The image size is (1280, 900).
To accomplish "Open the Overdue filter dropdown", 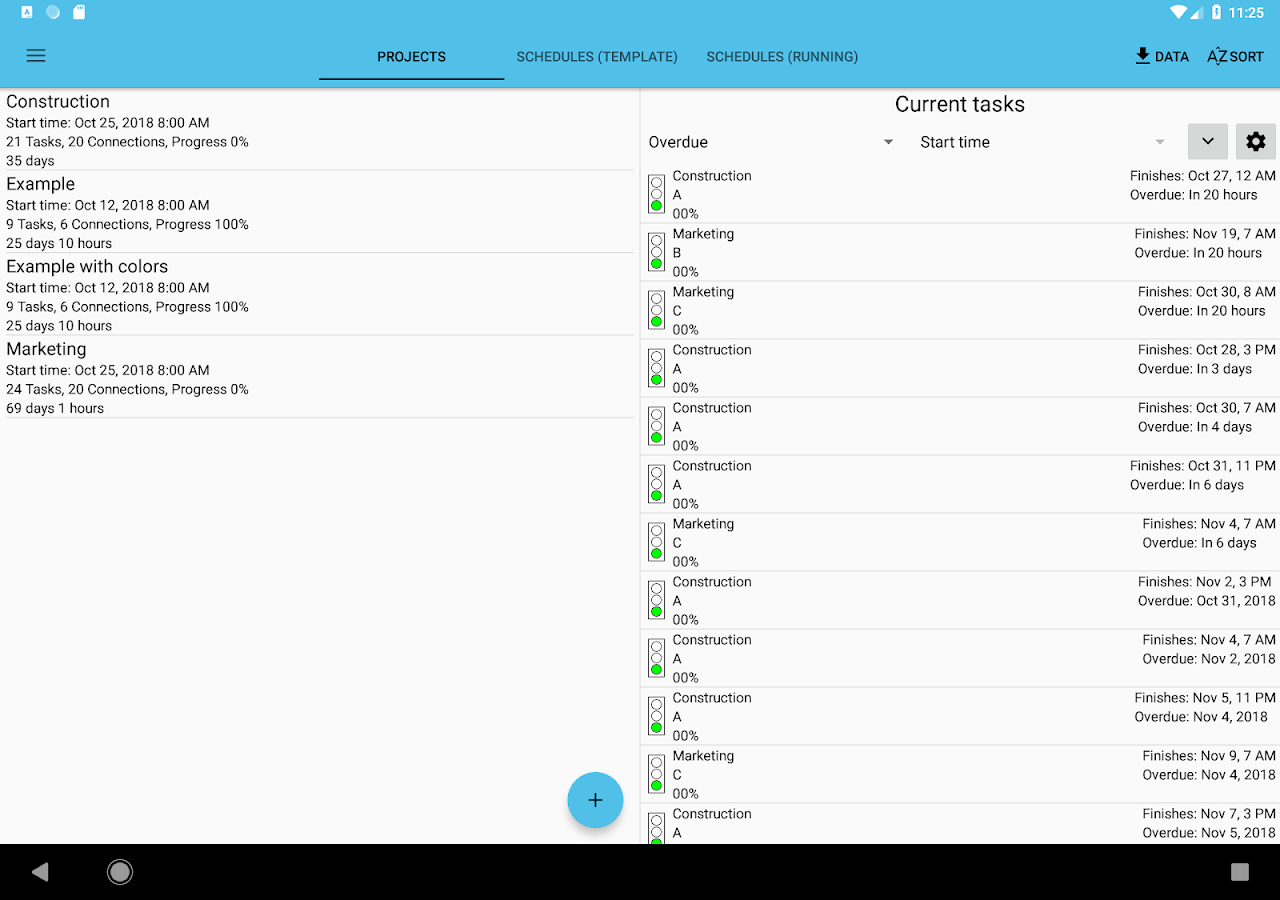I will [x=770, y=141].
